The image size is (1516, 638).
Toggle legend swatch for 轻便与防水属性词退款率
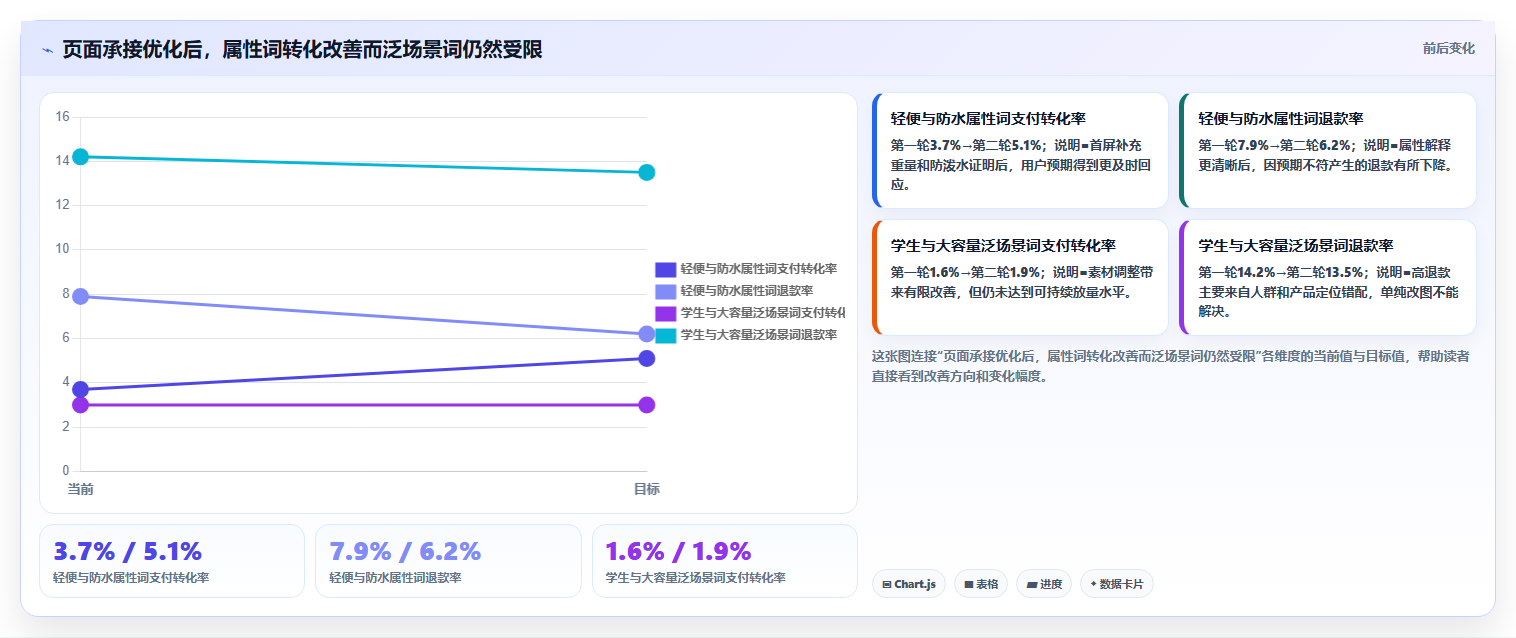[666, 291]
